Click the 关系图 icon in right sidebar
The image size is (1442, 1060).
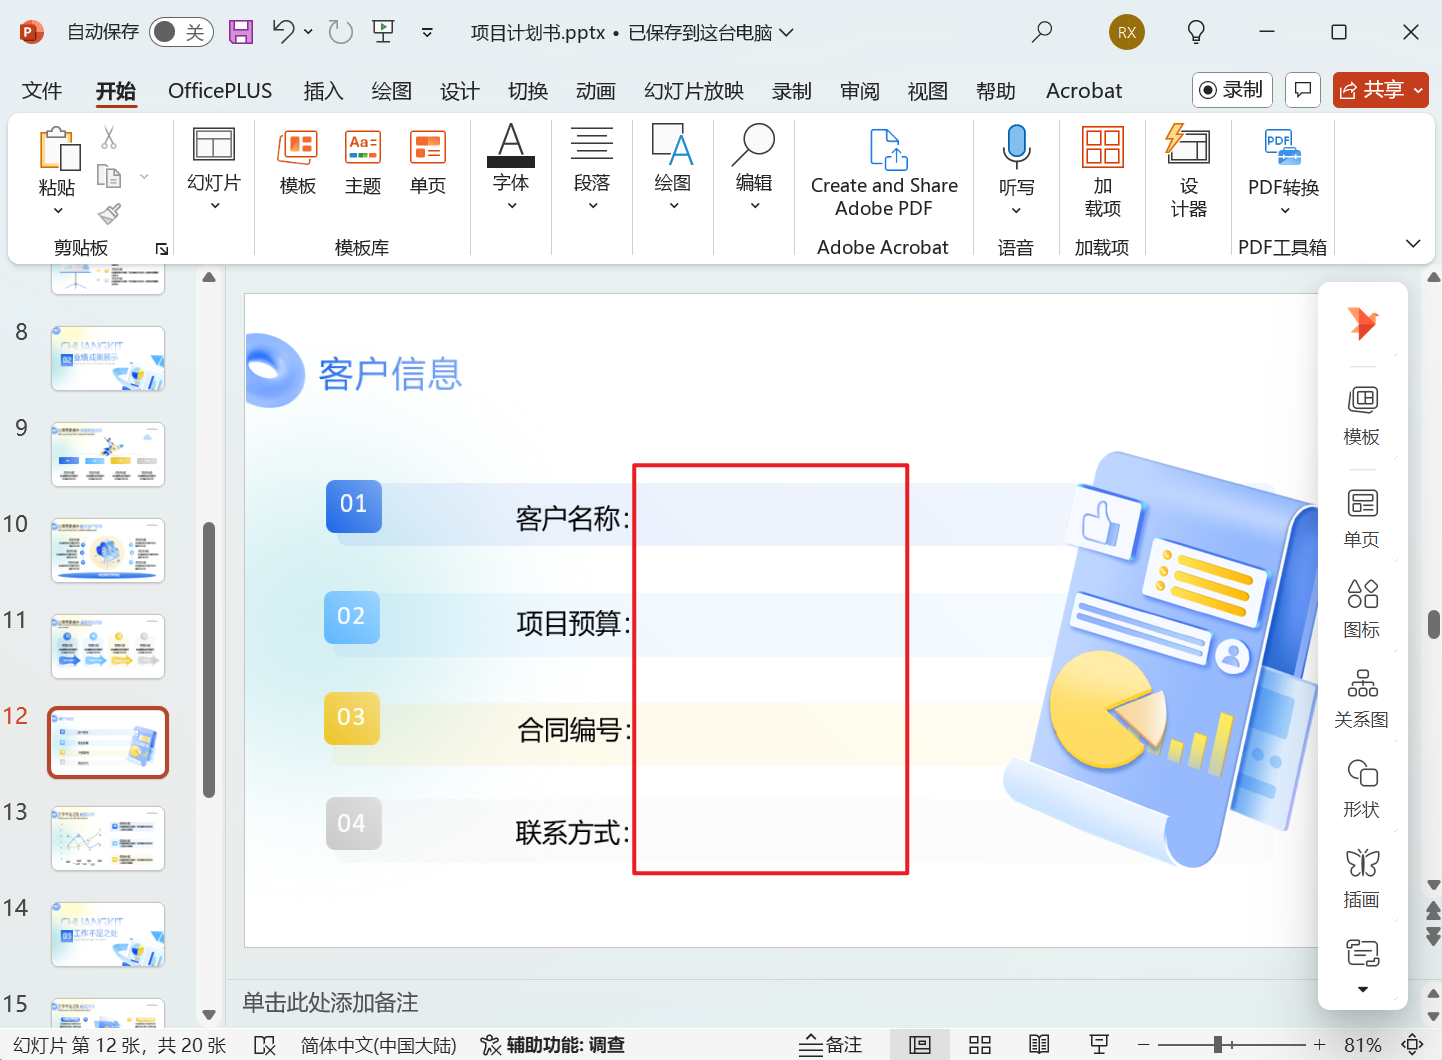pos(1361,697)
